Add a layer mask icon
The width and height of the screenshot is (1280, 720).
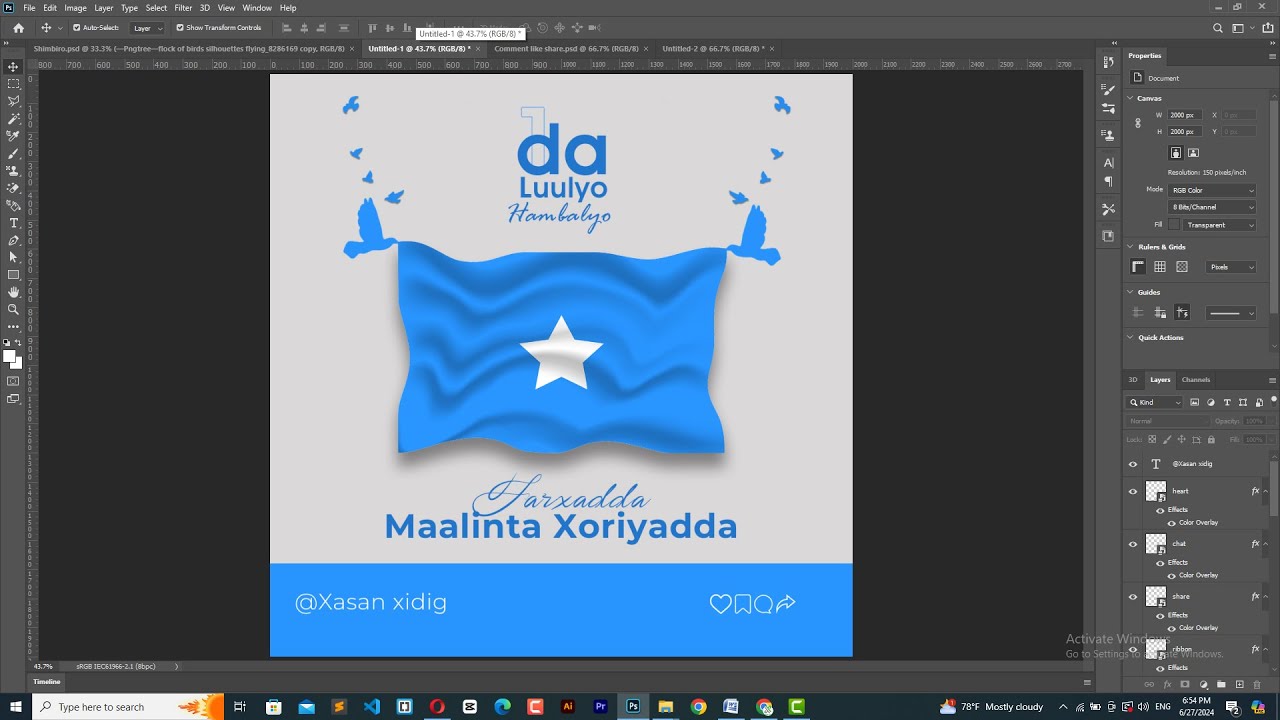tap(1185, 685)
